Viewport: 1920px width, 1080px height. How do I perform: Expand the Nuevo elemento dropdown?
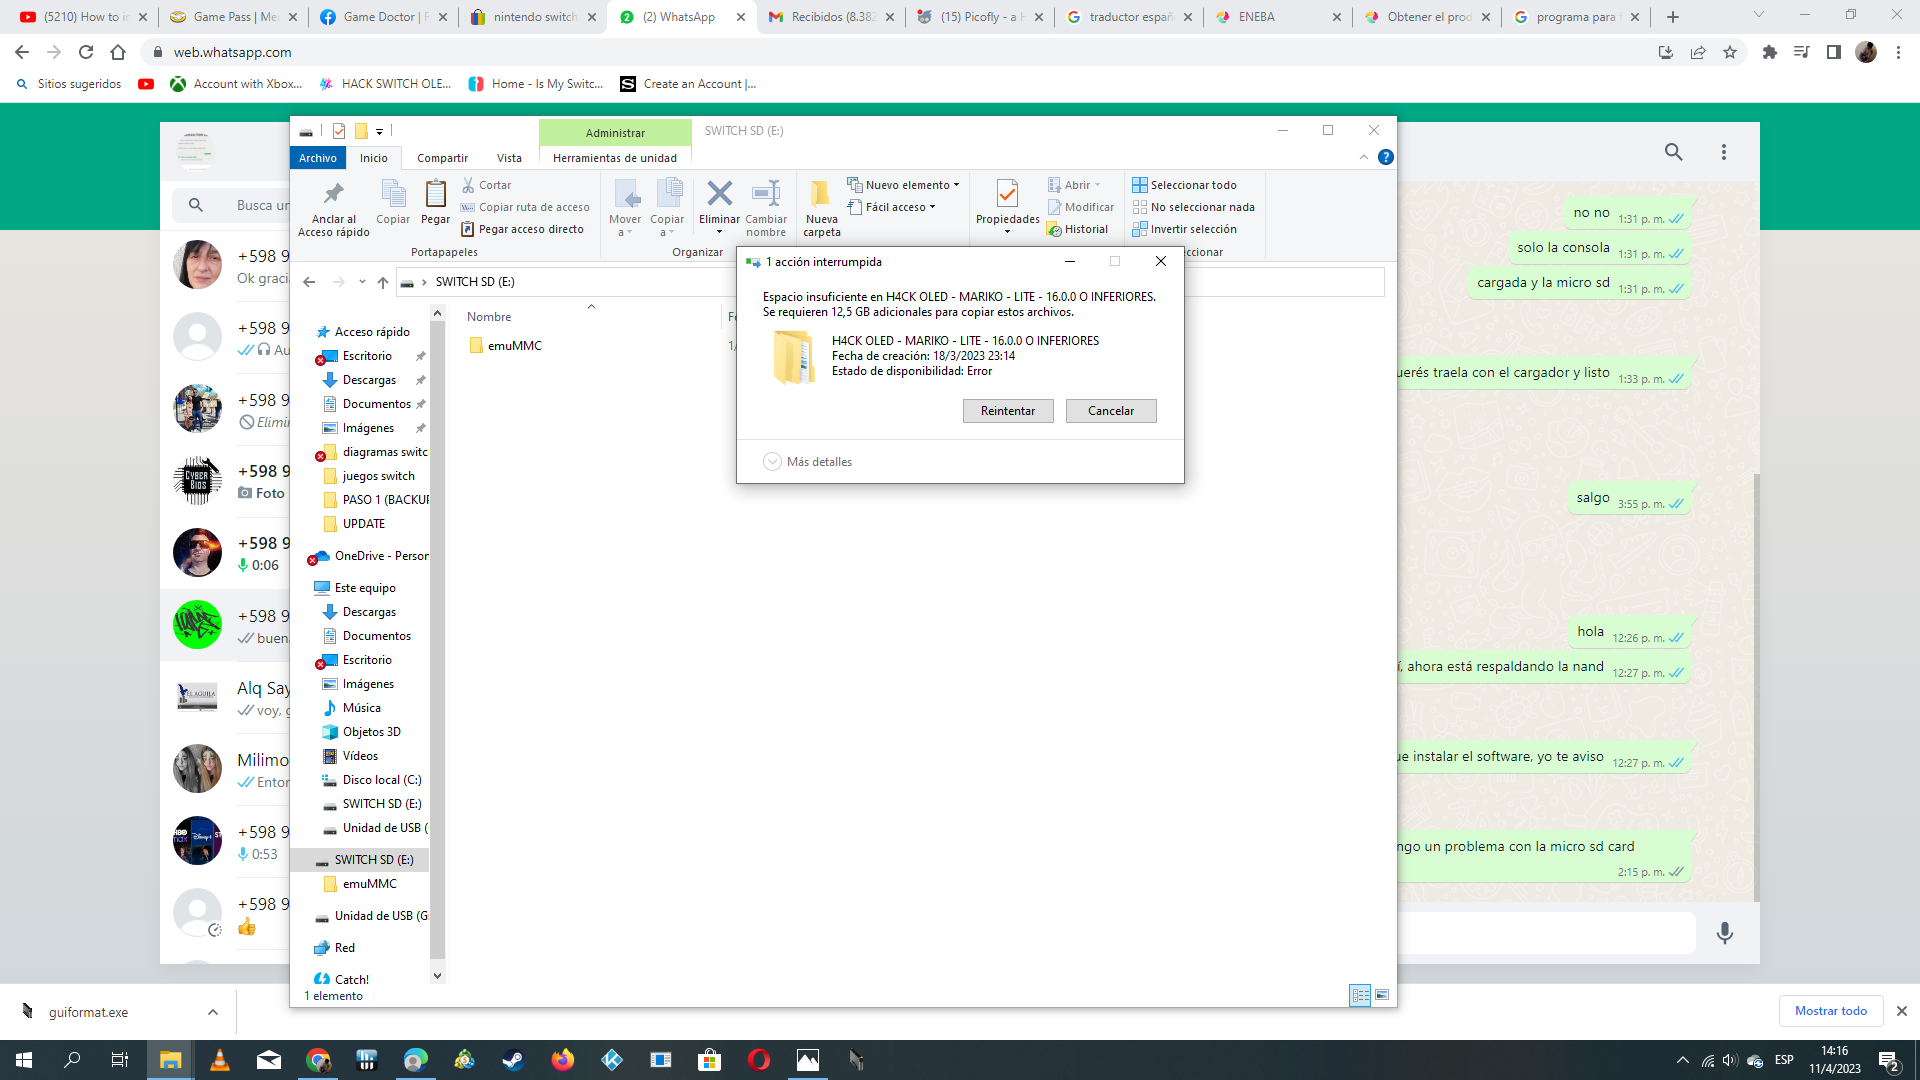[903, 185]
